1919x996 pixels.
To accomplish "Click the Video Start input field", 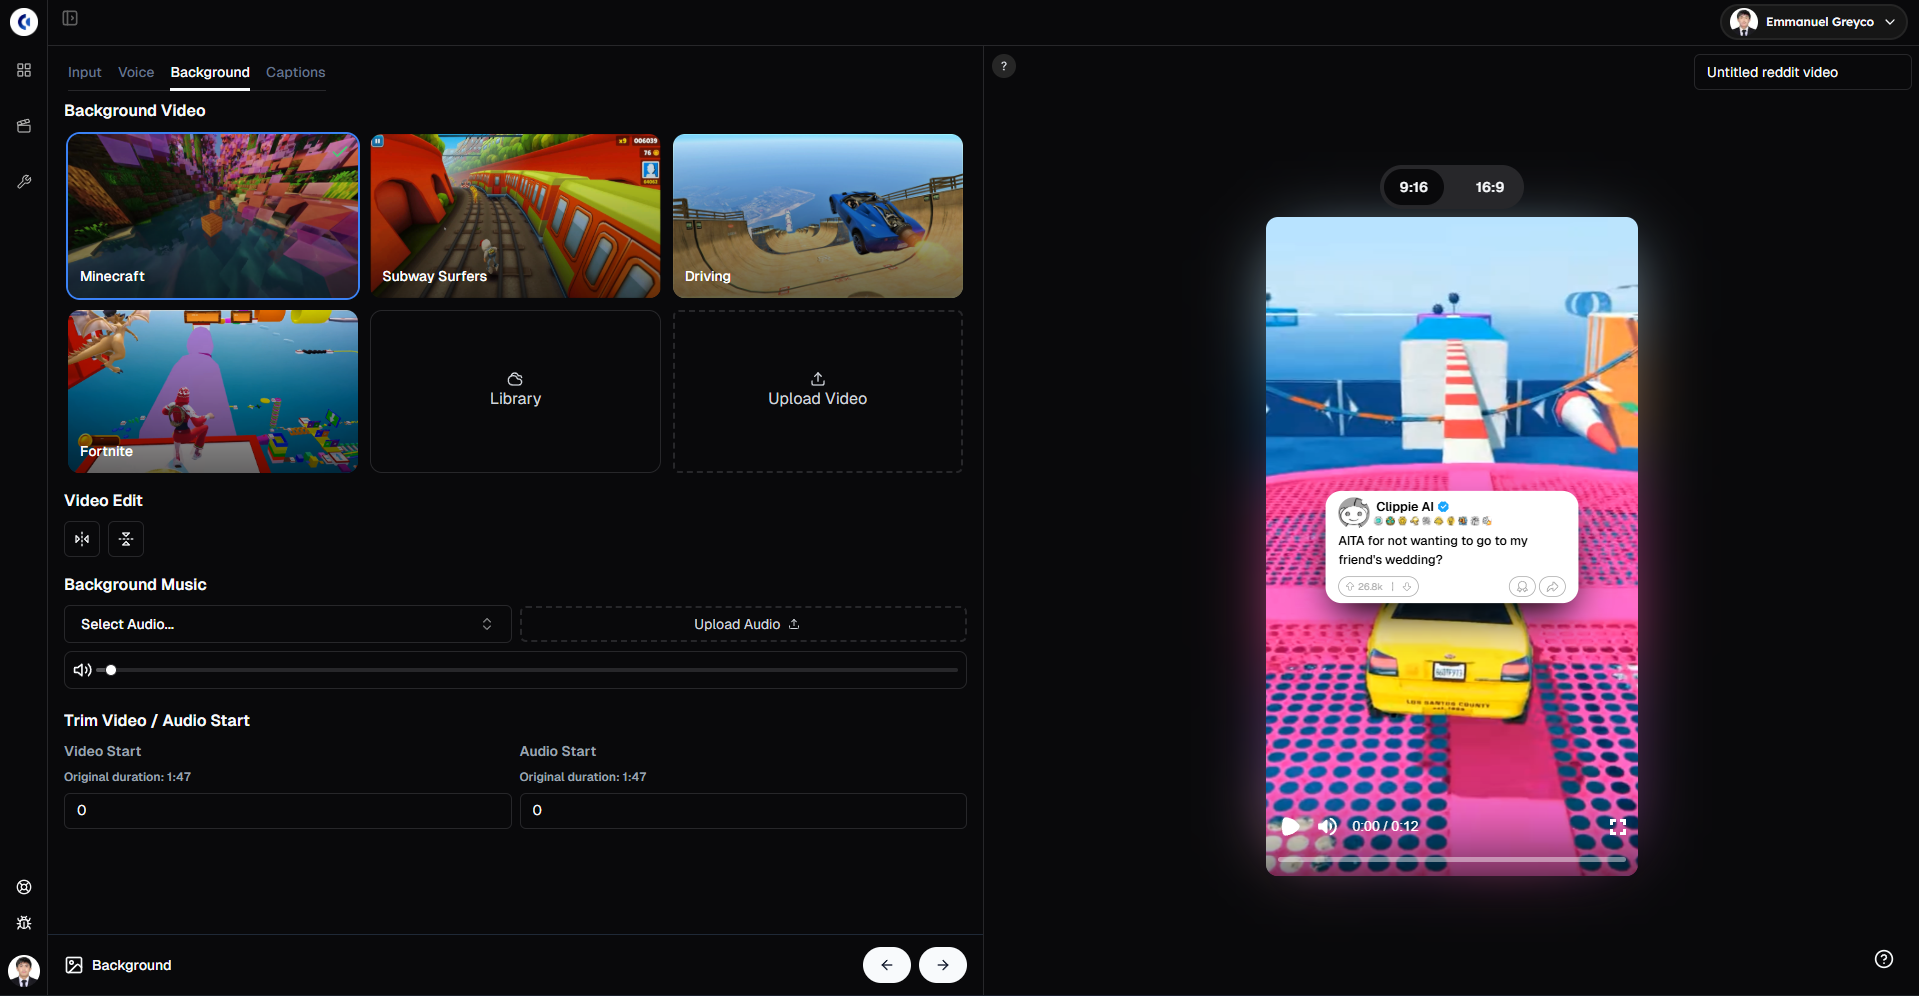I will click(x=288, y=811).
